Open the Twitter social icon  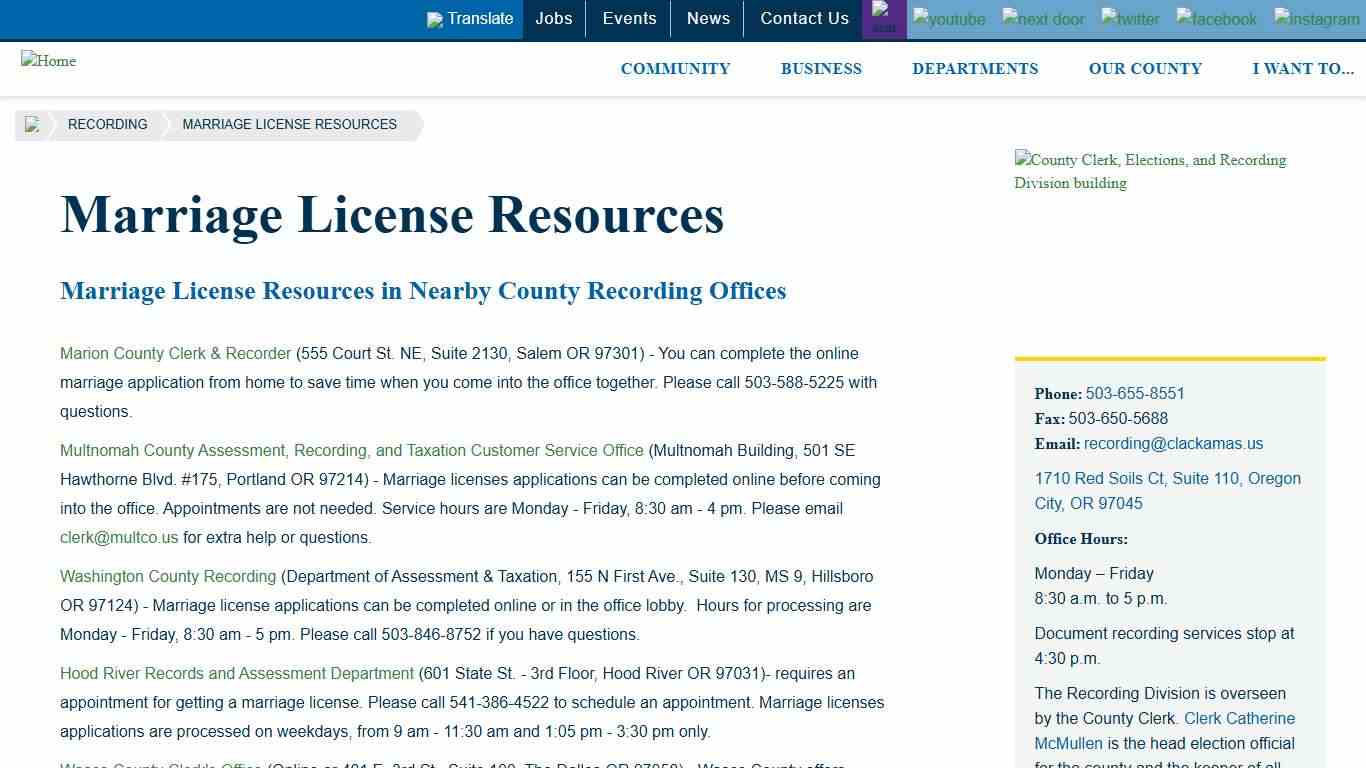click(1130, 19)
